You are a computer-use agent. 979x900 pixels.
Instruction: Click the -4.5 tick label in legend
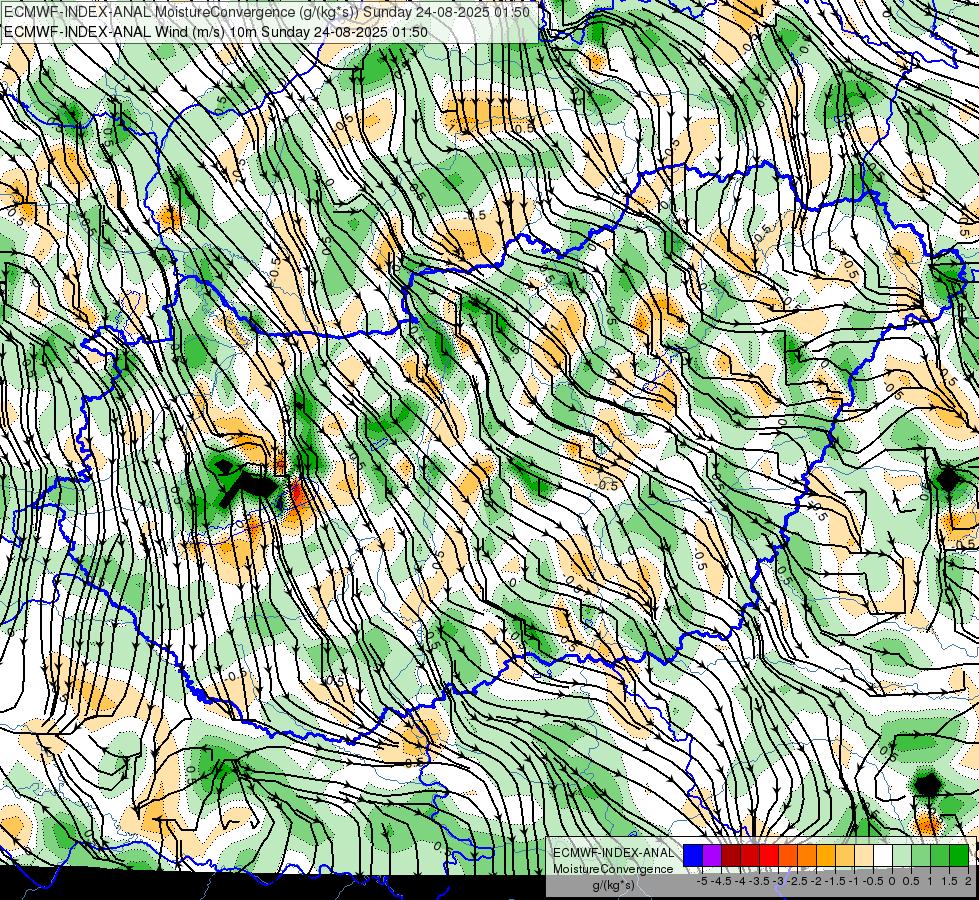722,881
